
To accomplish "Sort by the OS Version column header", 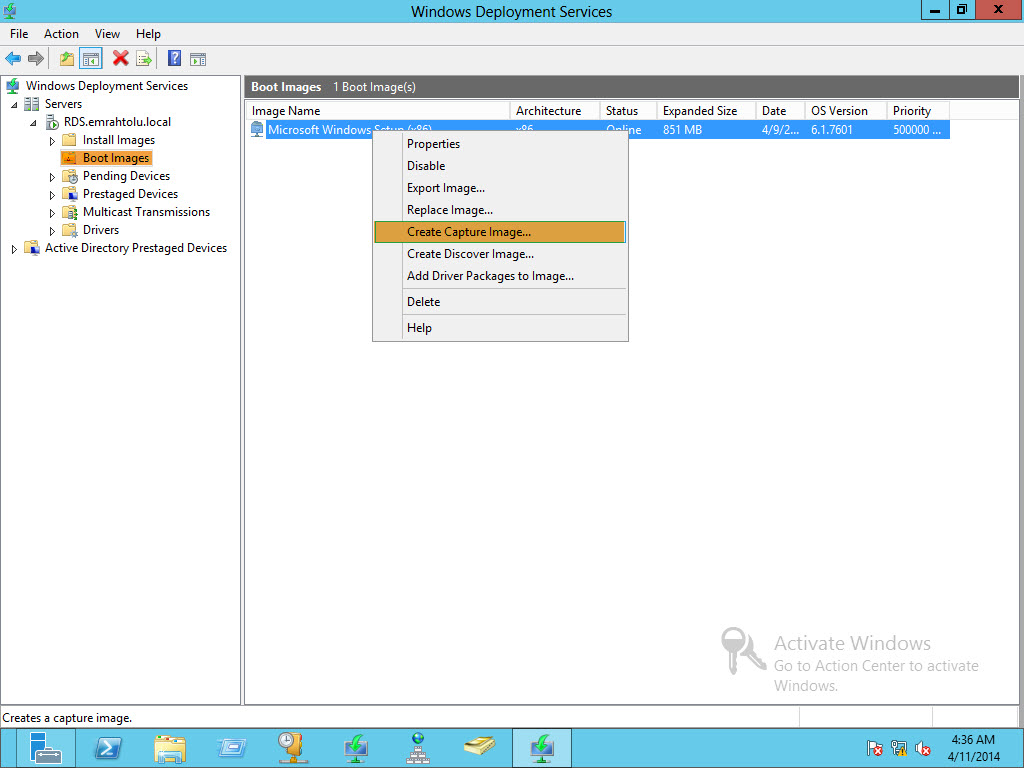I will click(846, 111).
